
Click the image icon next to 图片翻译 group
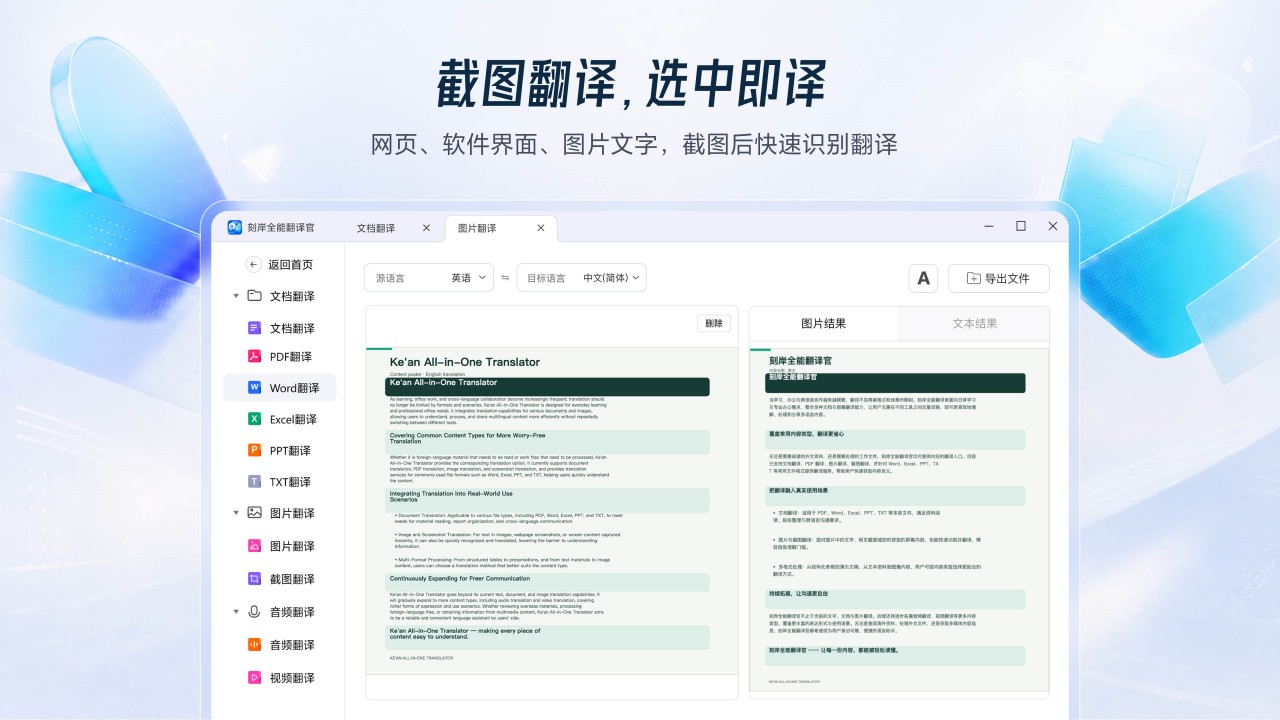point(254,513)
